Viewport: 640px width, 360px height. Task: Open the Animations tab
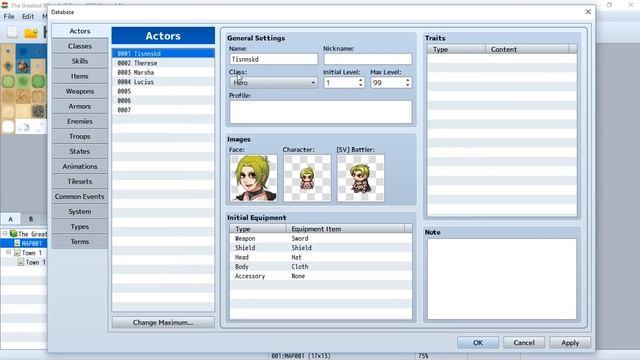tap(80, 167)
